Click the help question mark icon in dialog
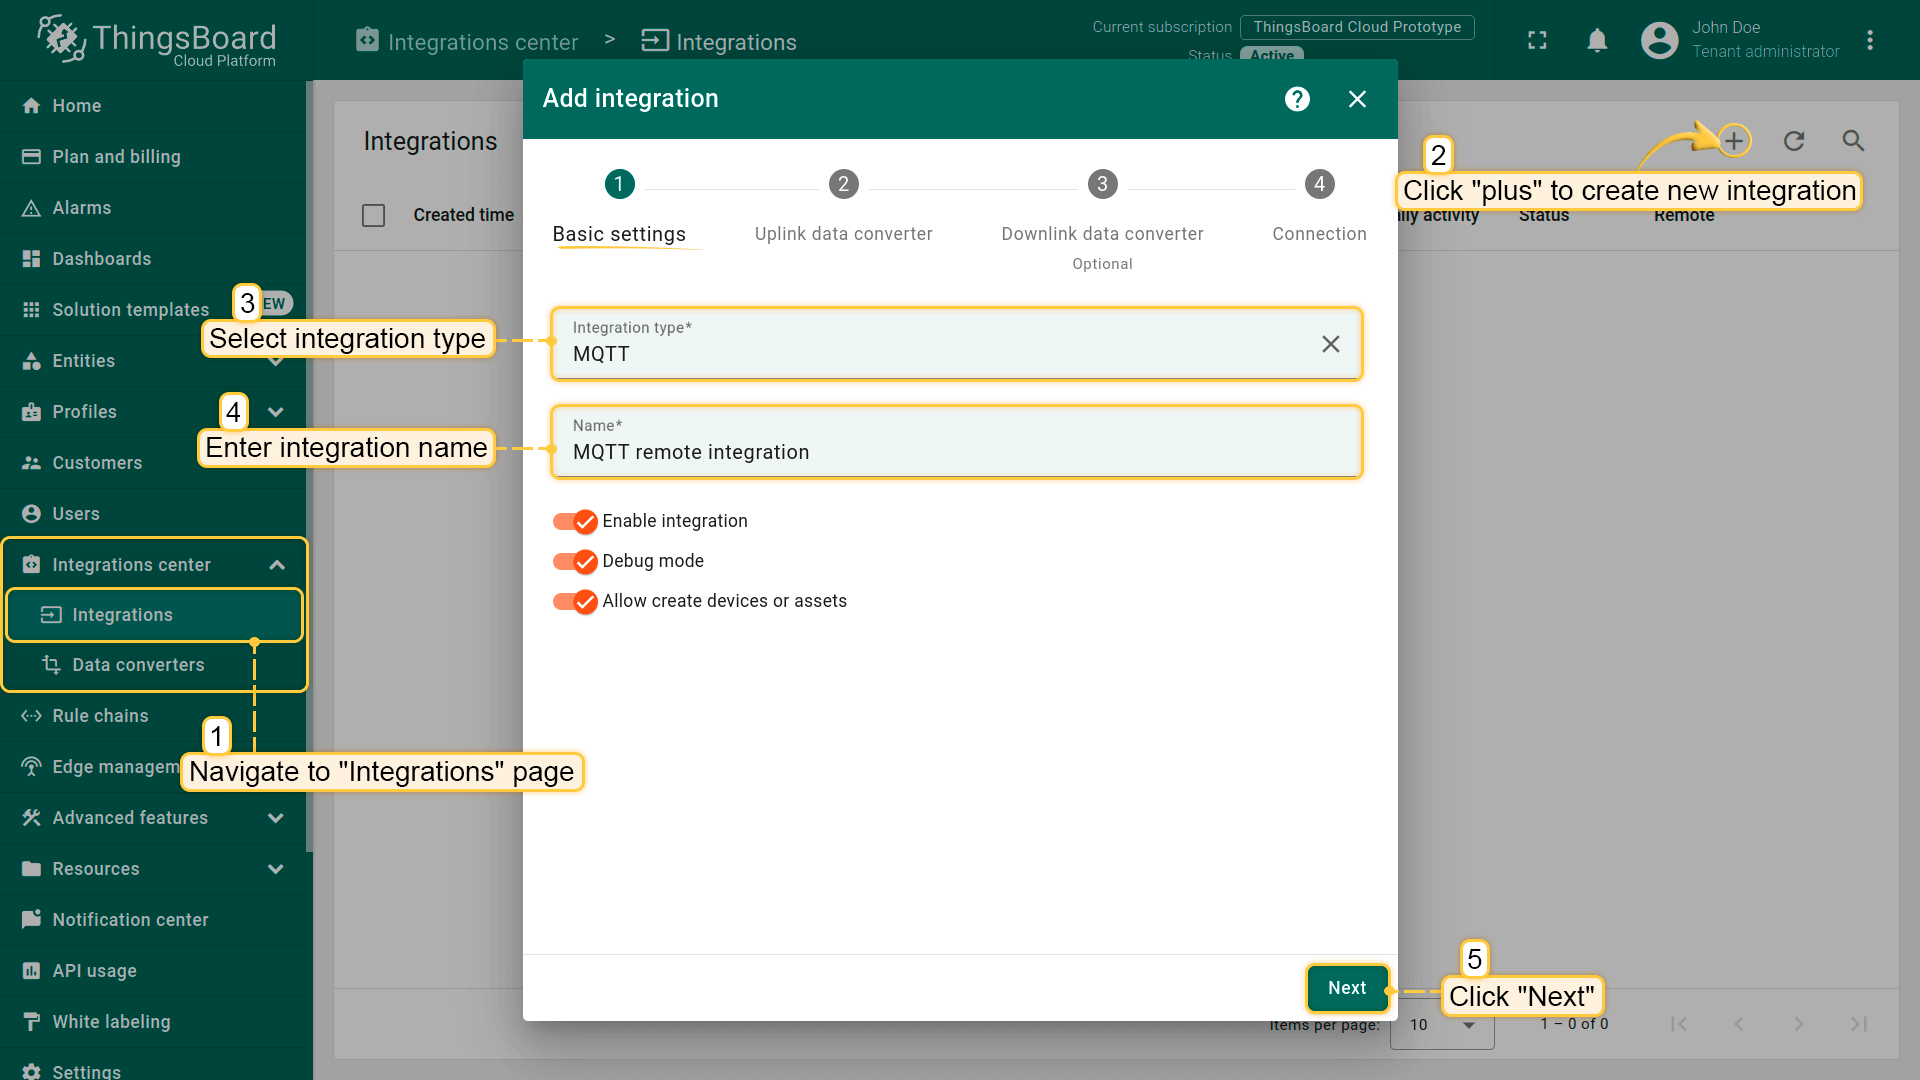The height and width of the screenshot is (1080, 1920). point(1297,99)
